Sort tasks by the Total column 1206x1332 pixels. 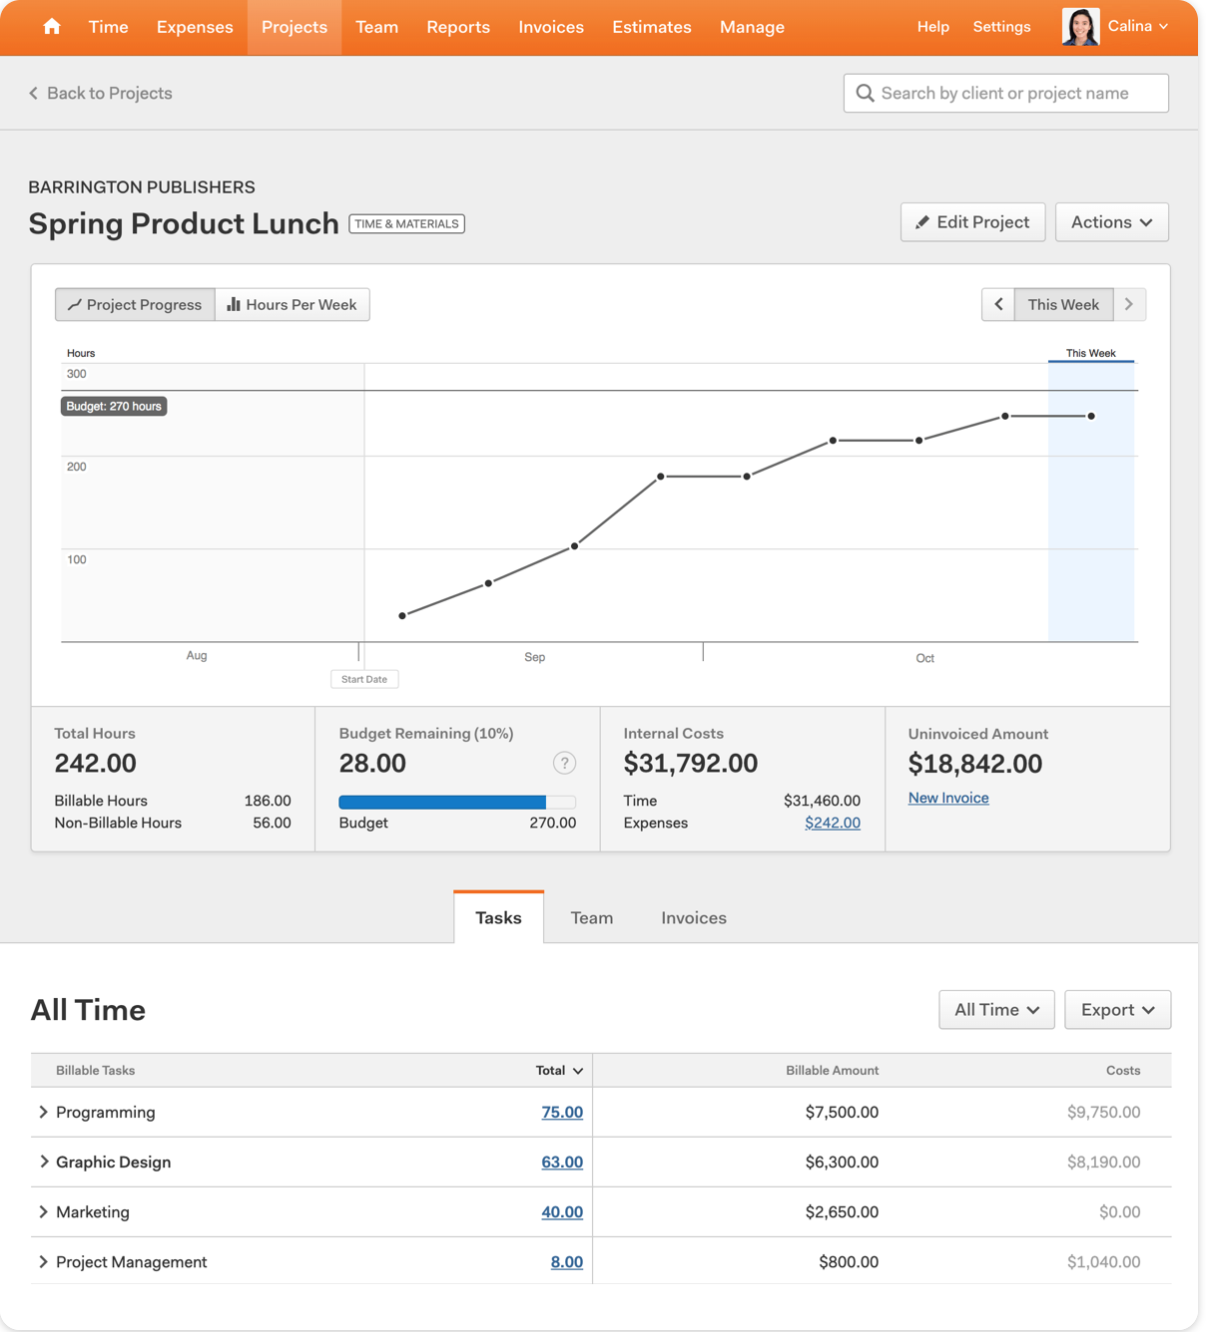coord(559,1070)
